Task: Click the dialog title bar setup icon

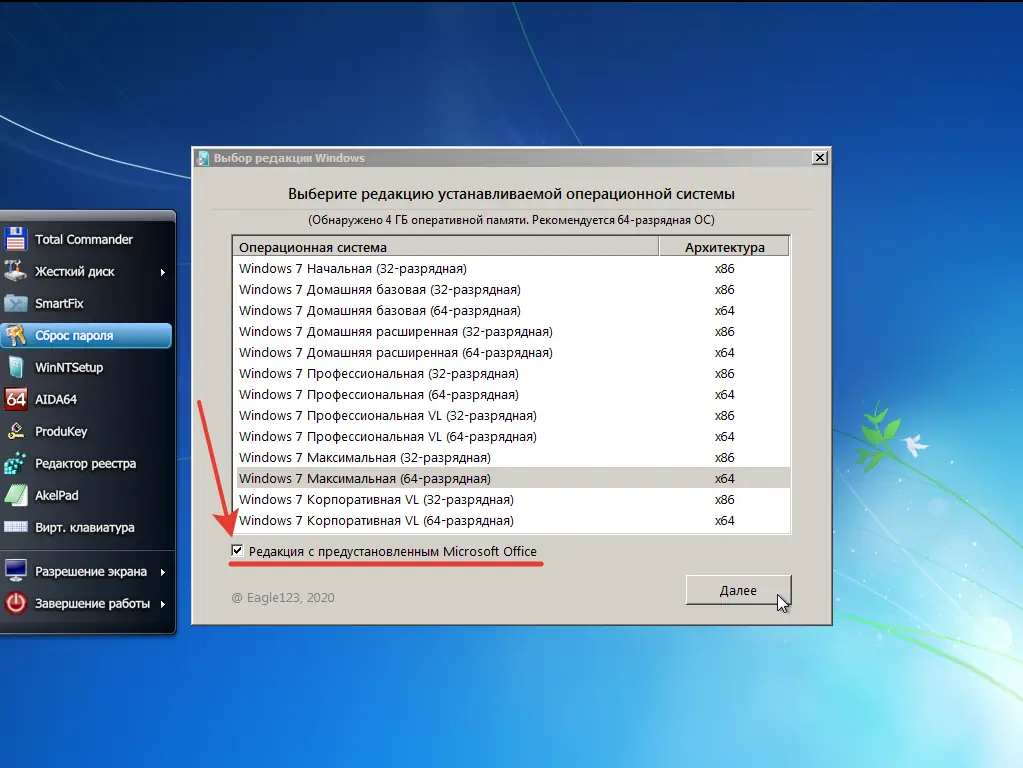Action: (x=203, y=158)
